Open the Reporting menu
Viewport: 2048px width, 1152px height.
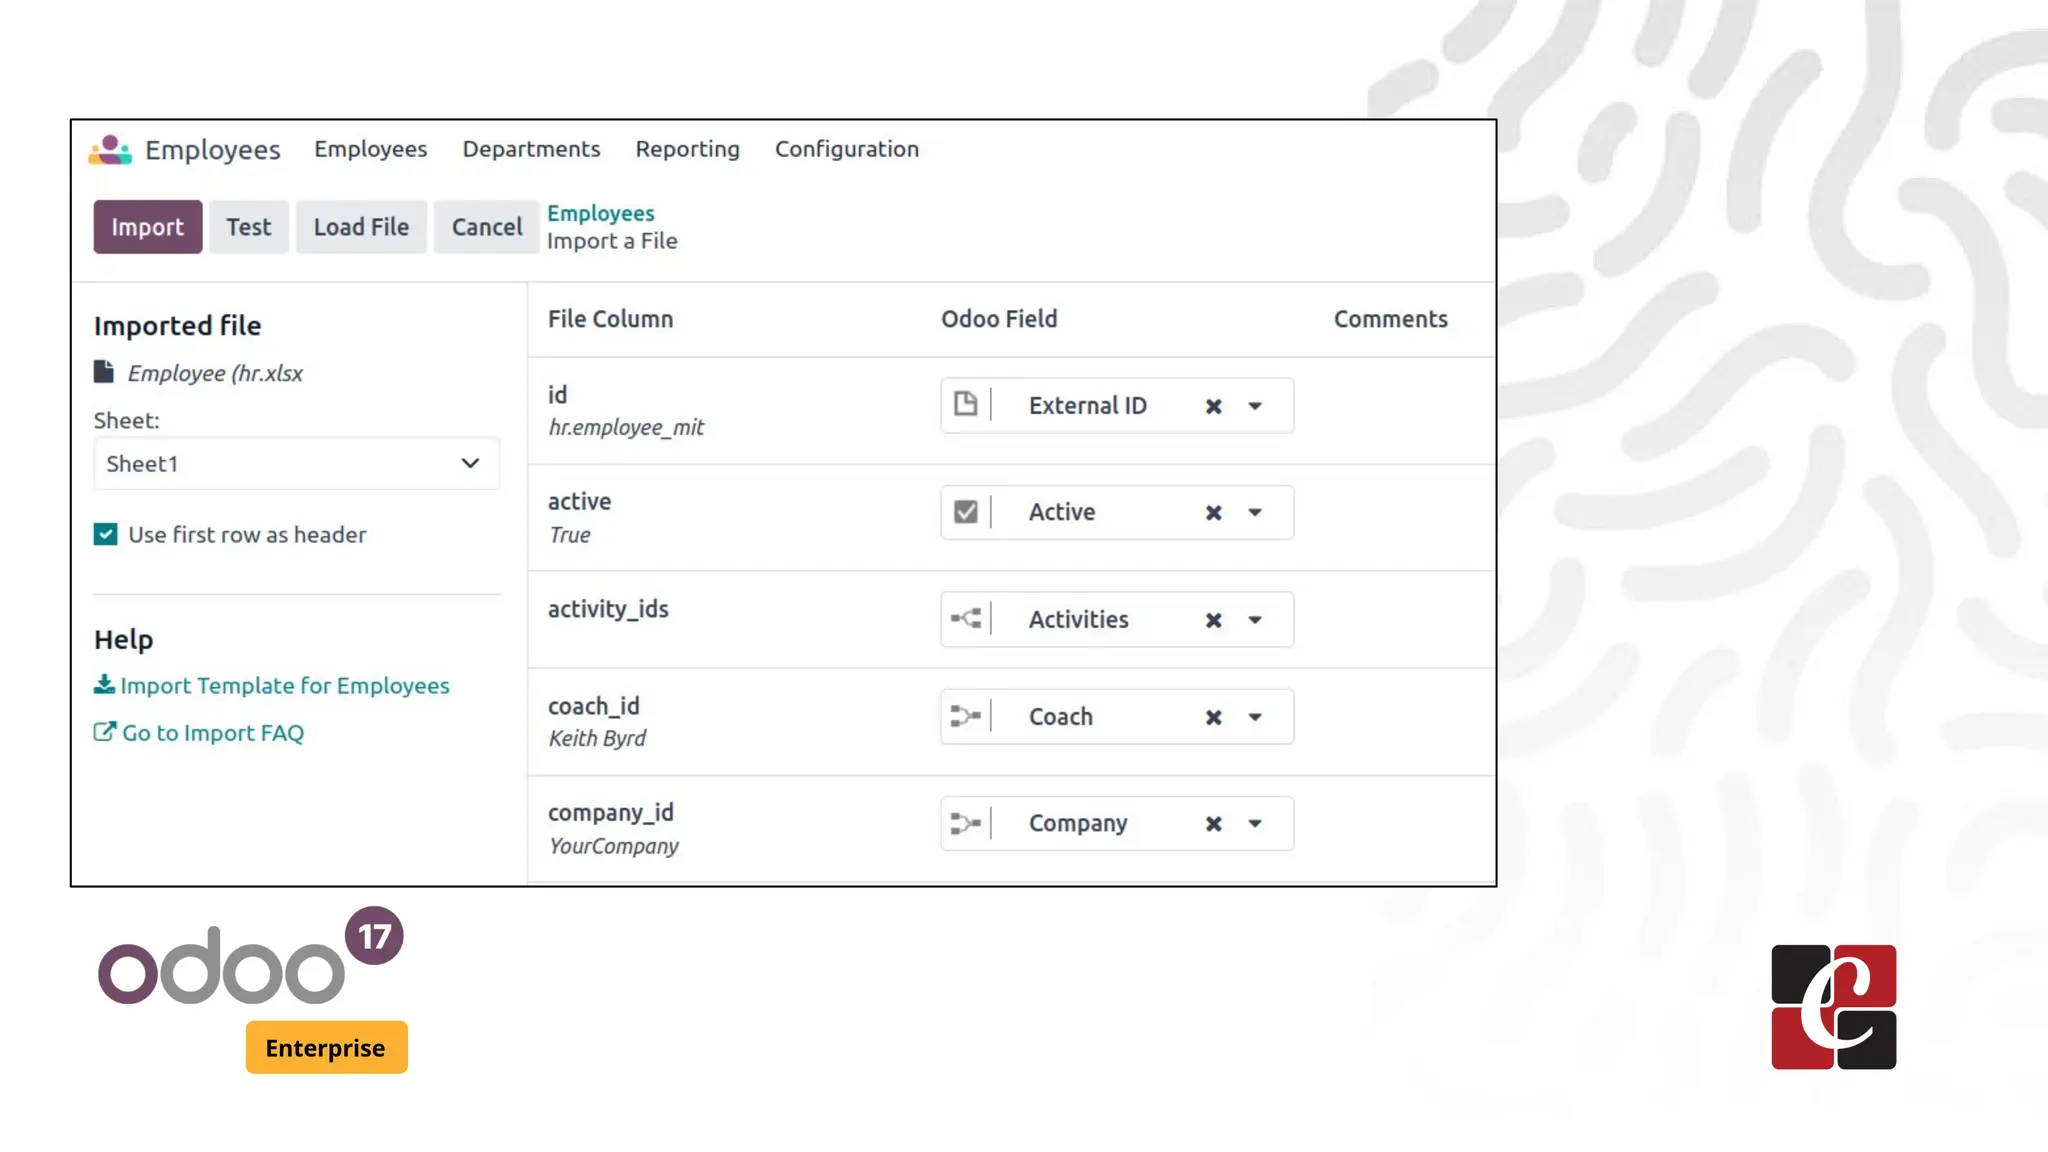[687, 149]
